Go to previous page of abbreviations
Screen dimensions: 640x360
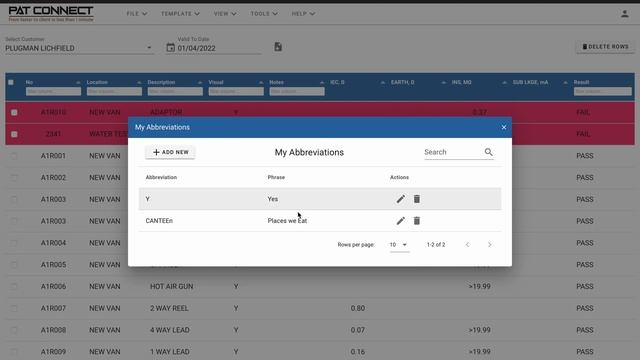pos(467,244)
